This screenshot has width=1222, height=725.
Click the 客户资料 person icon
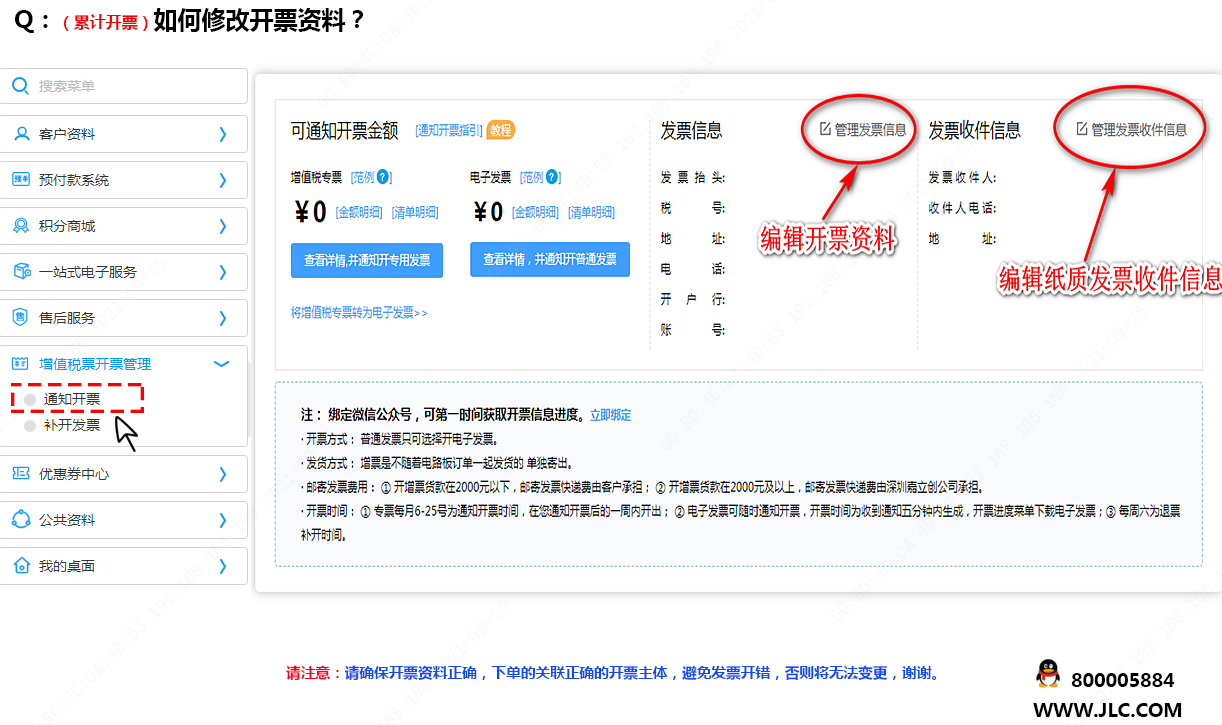[x=21, y=134]
